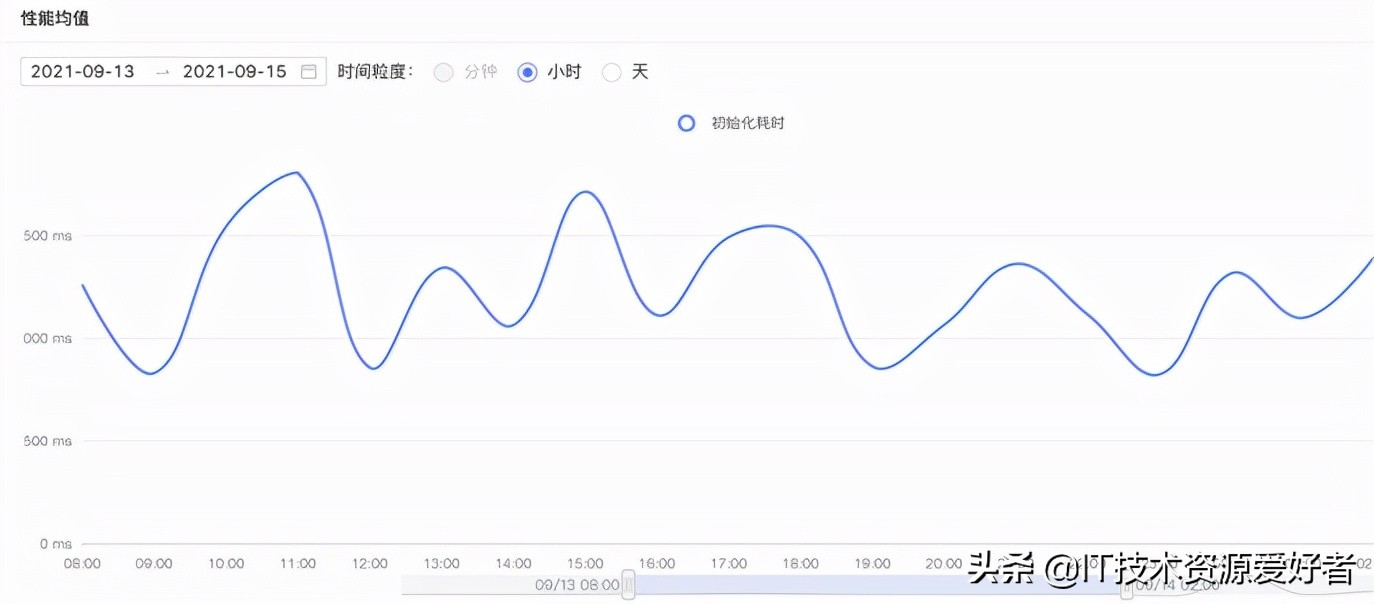The width and height of the screenshot is (1374, 604).
Task: Click the 性能均值 panel title
Action: point(55,17)
